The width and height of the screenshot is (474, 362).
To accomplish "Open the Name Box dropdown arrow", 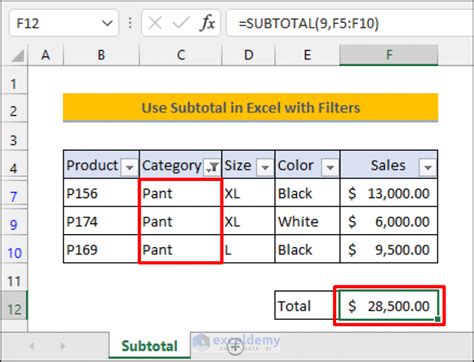I will click(107, 23).
